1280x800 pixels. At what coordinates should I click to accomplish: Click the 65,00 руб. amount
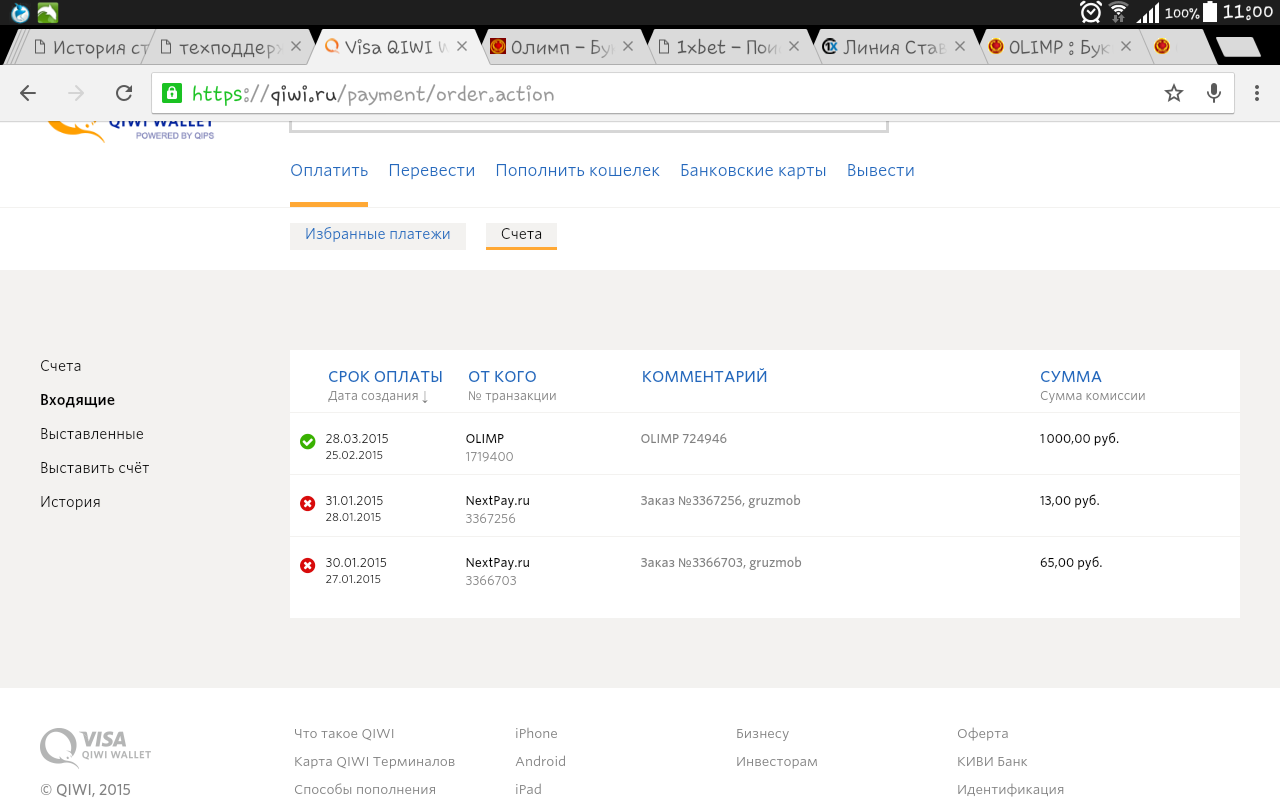click(1071, 563)
